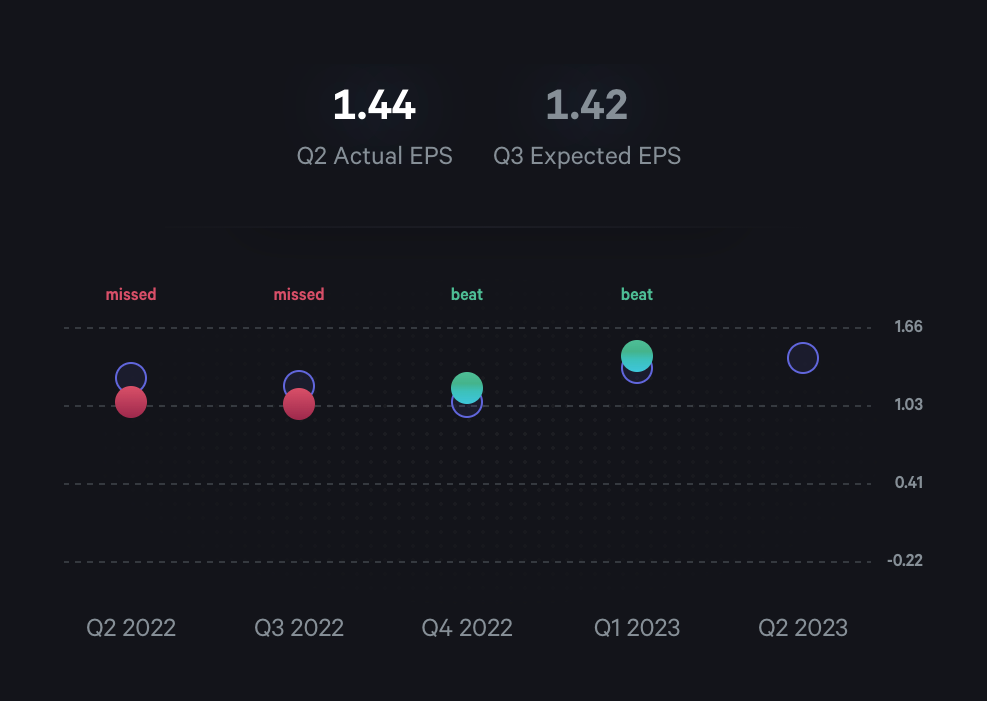This screenshot has height=701, width=987.
Task: Select the "beat" label above Q1 2023
Action: coord(637,294)
